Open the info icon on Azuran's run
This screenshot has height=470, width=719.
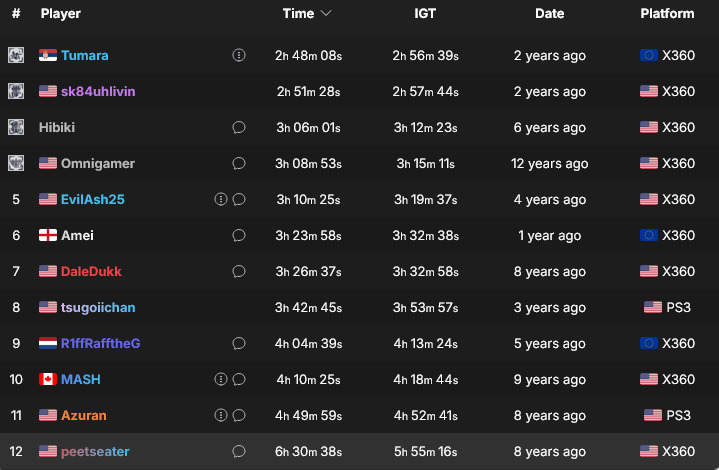(x=221, y=415)
